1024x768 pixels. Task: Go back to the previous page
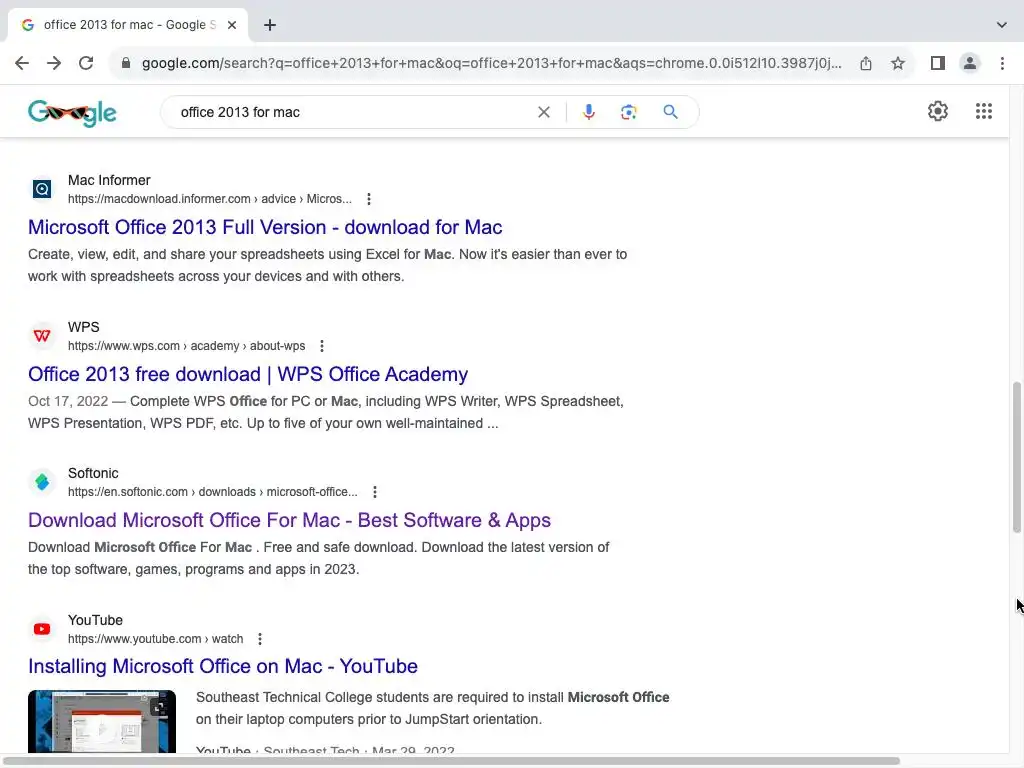coord(22,63)
